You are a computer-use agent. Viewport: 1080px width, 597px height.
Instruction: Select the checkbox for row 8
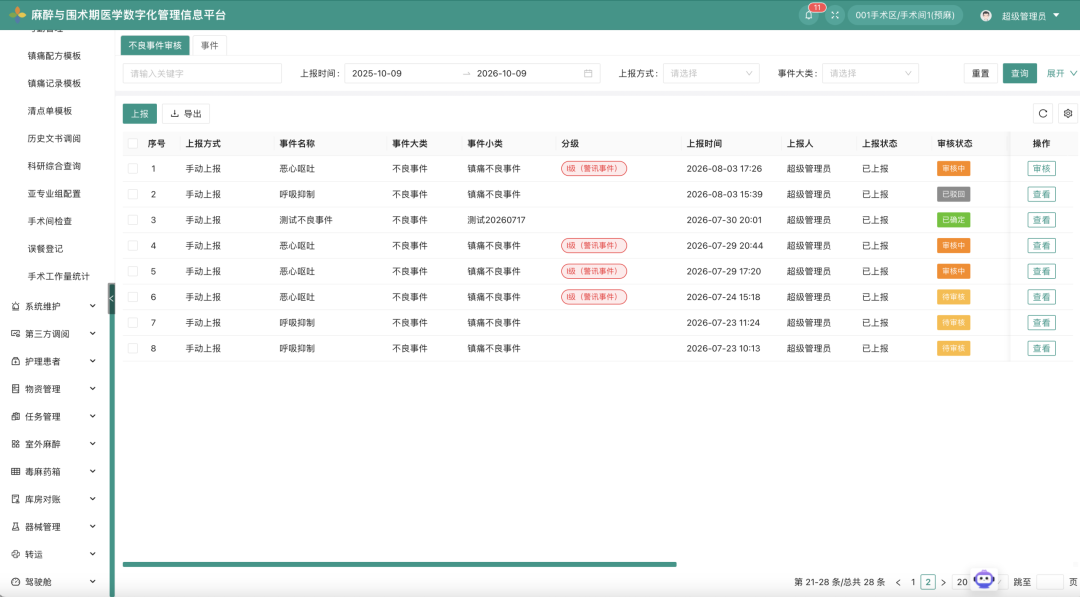pos(133,348)
